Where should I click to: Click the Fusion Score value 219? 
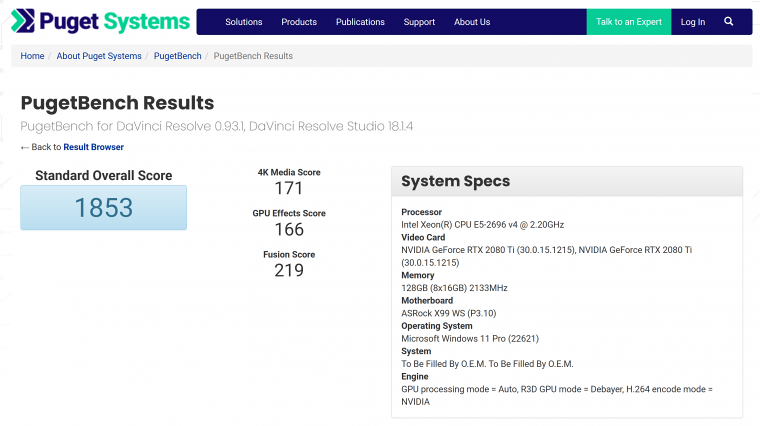coord(289,270)
